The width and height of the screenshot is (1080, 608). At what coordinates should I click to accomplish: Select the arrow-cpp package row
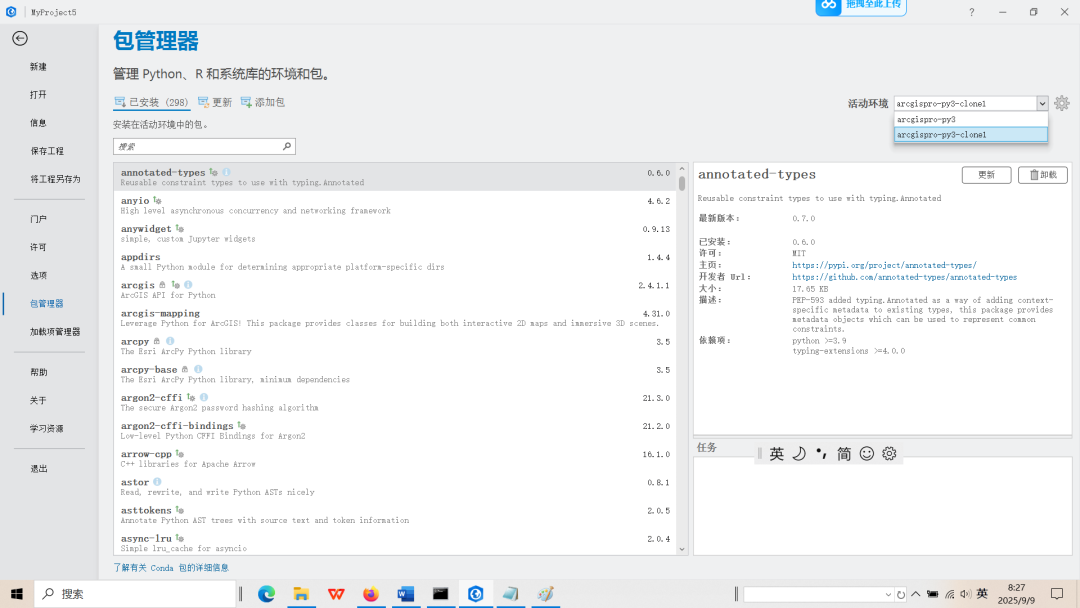click(395, 459)
